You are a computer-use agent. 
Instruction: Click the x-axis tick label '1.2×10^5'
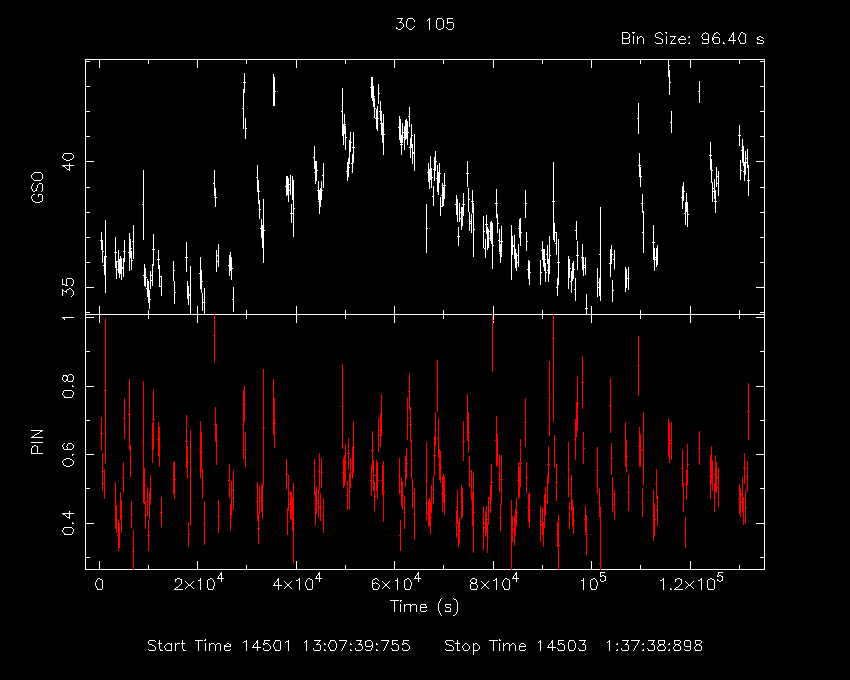tap(691, 582)
